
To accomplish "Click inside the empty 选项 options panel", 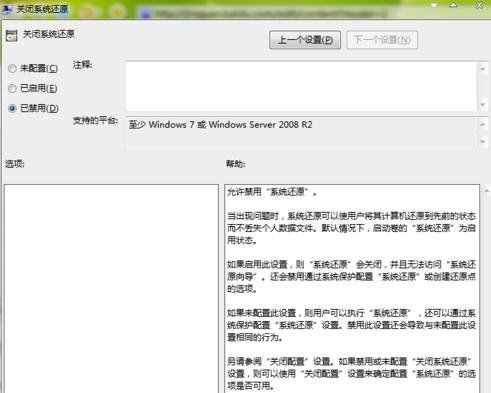I will 111,288.
